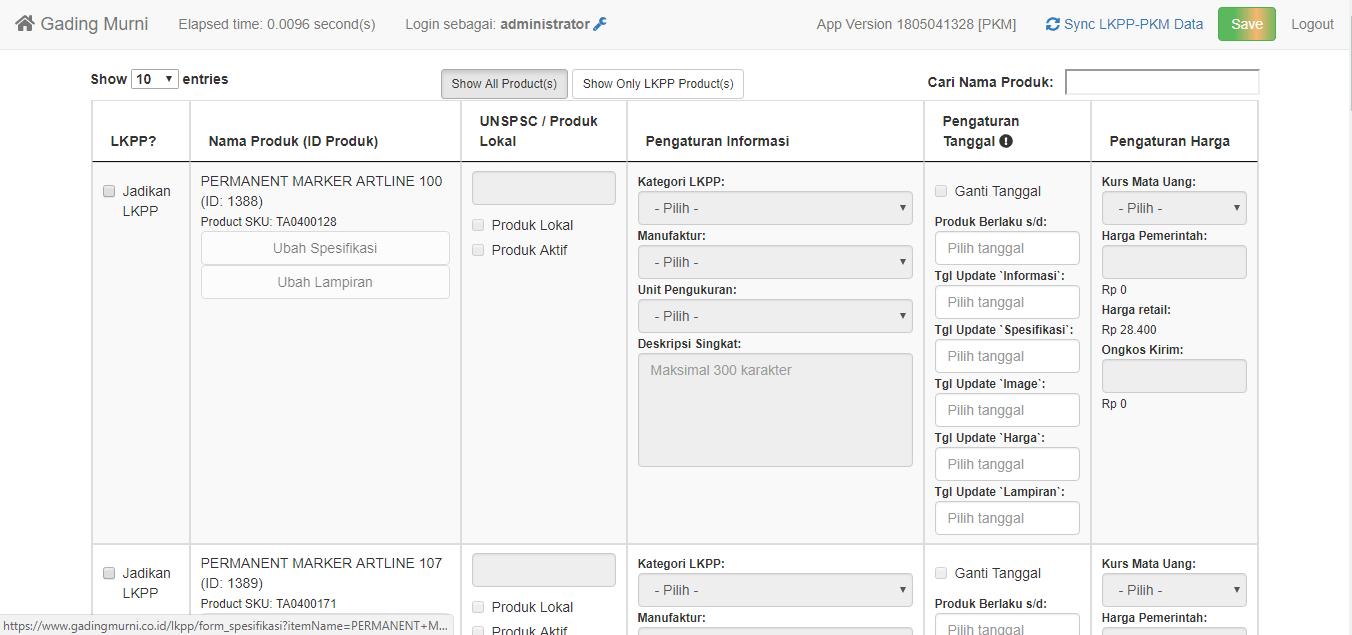This screenshot has width=1352, height=635.
Task: Click the Logout link
Action: point(1312,24)
